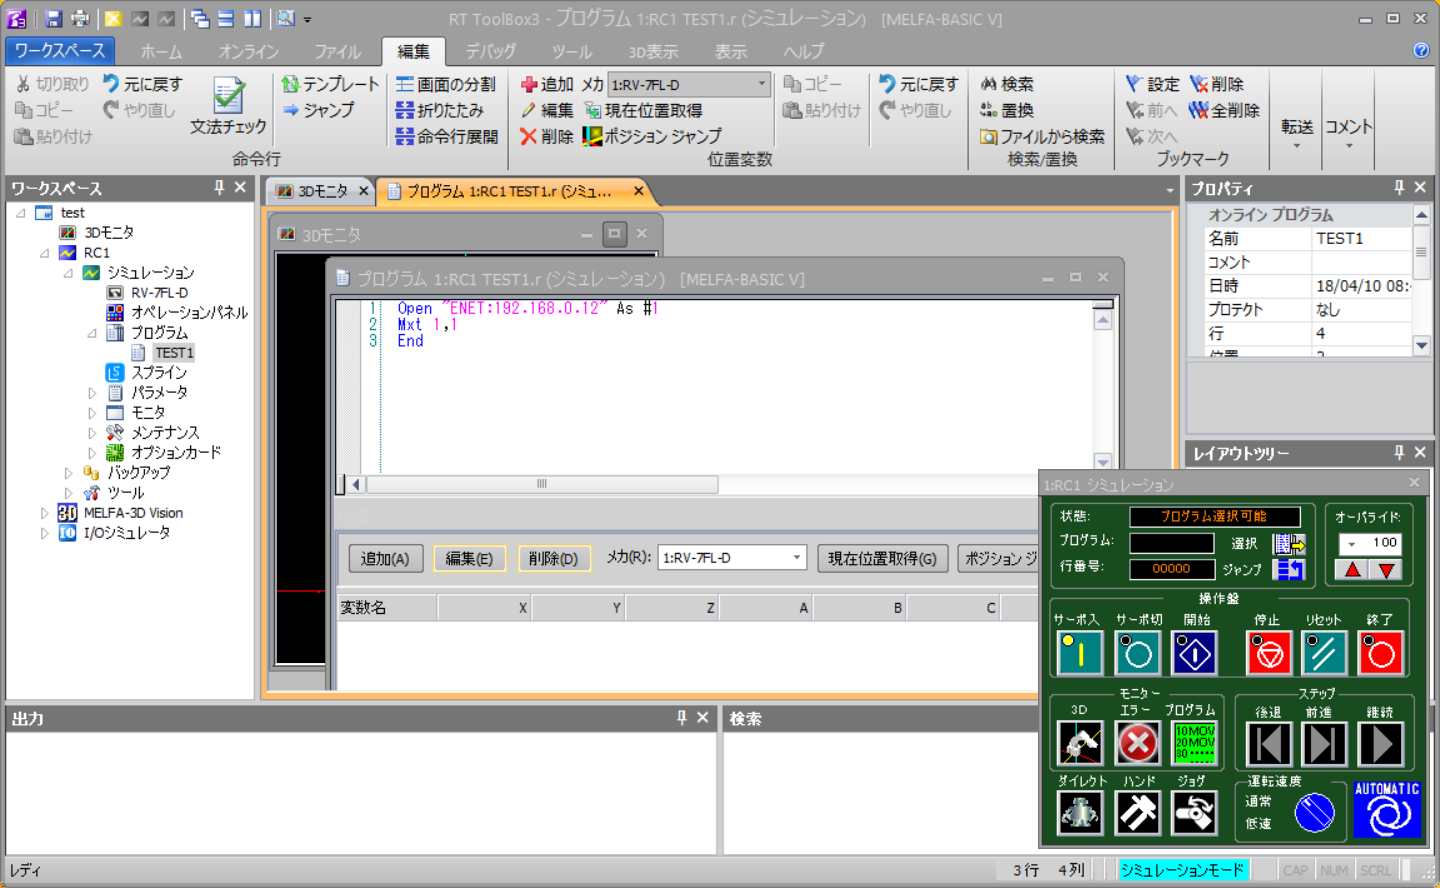This screenshot has width=1440, height=888.
Task: End the cycle with 終了 button
Action: 1381,653
